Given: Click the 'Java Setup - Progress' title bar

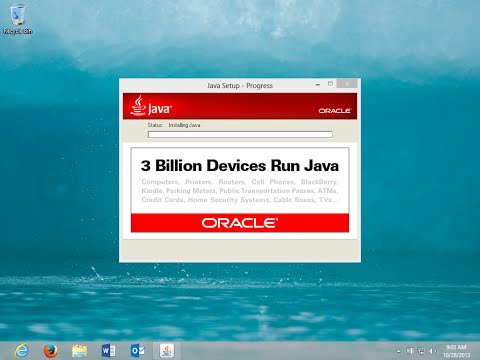Looking at the screenshot, I should point(240,86).
